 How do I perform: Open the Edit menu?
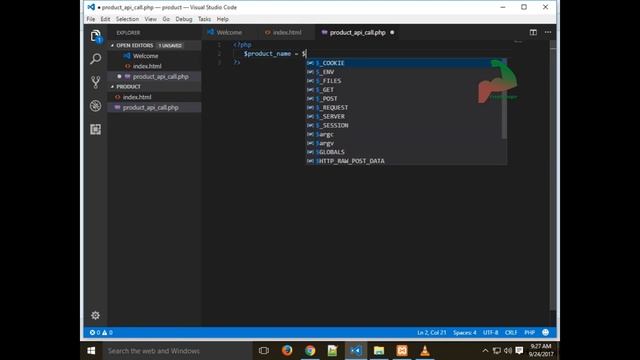point(105,19)
